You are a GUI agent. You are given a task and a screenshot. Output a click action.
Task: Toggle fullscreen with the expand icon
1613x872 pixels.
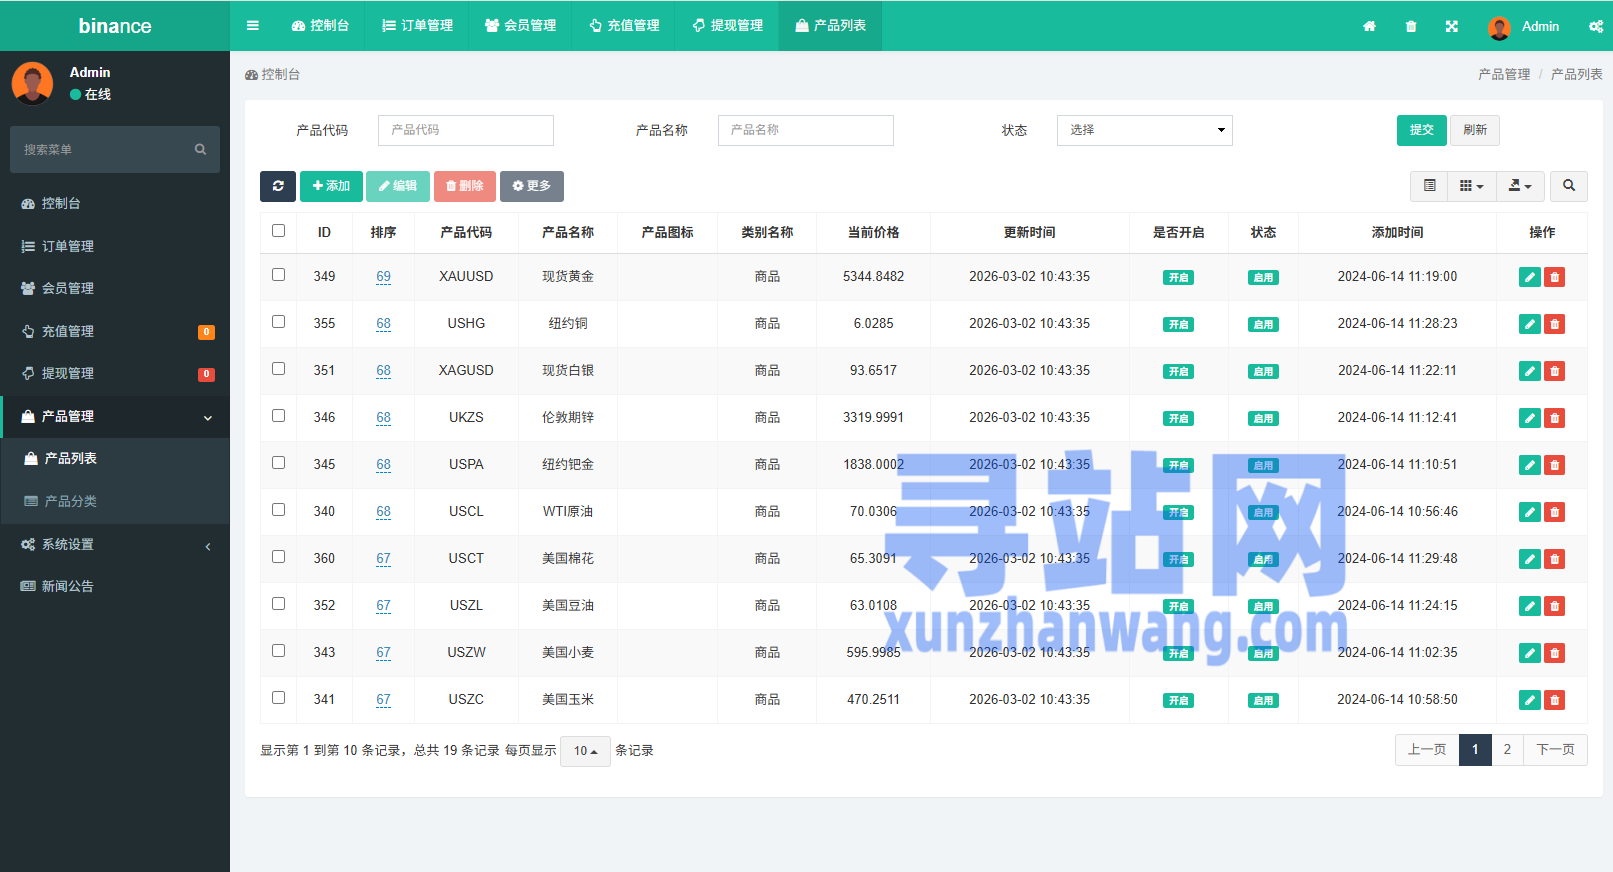1451,27
